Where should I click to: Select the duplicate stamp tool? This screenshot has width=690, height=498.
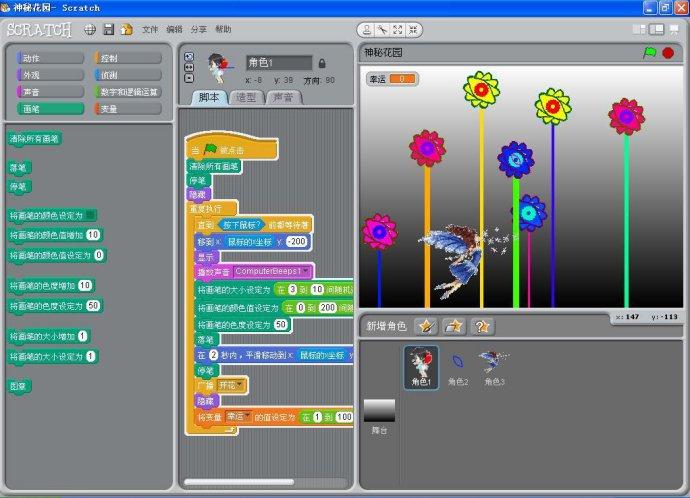click(366, 30)
